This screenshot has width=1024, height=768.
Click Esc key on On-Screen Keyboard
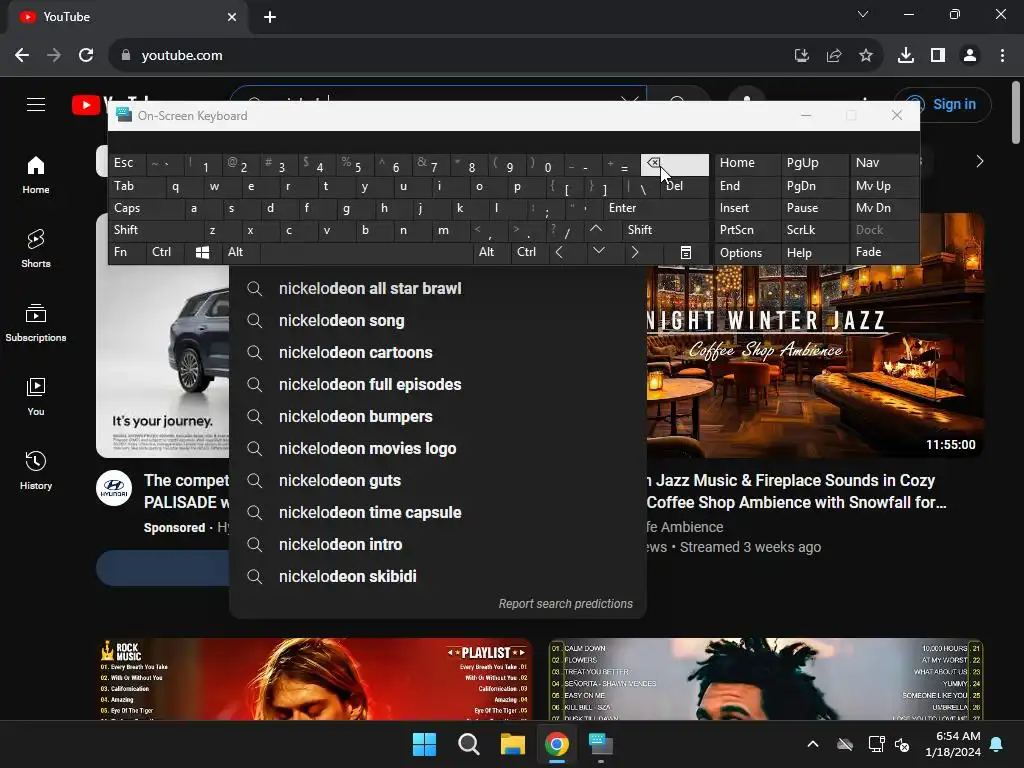tap(127, 163)
